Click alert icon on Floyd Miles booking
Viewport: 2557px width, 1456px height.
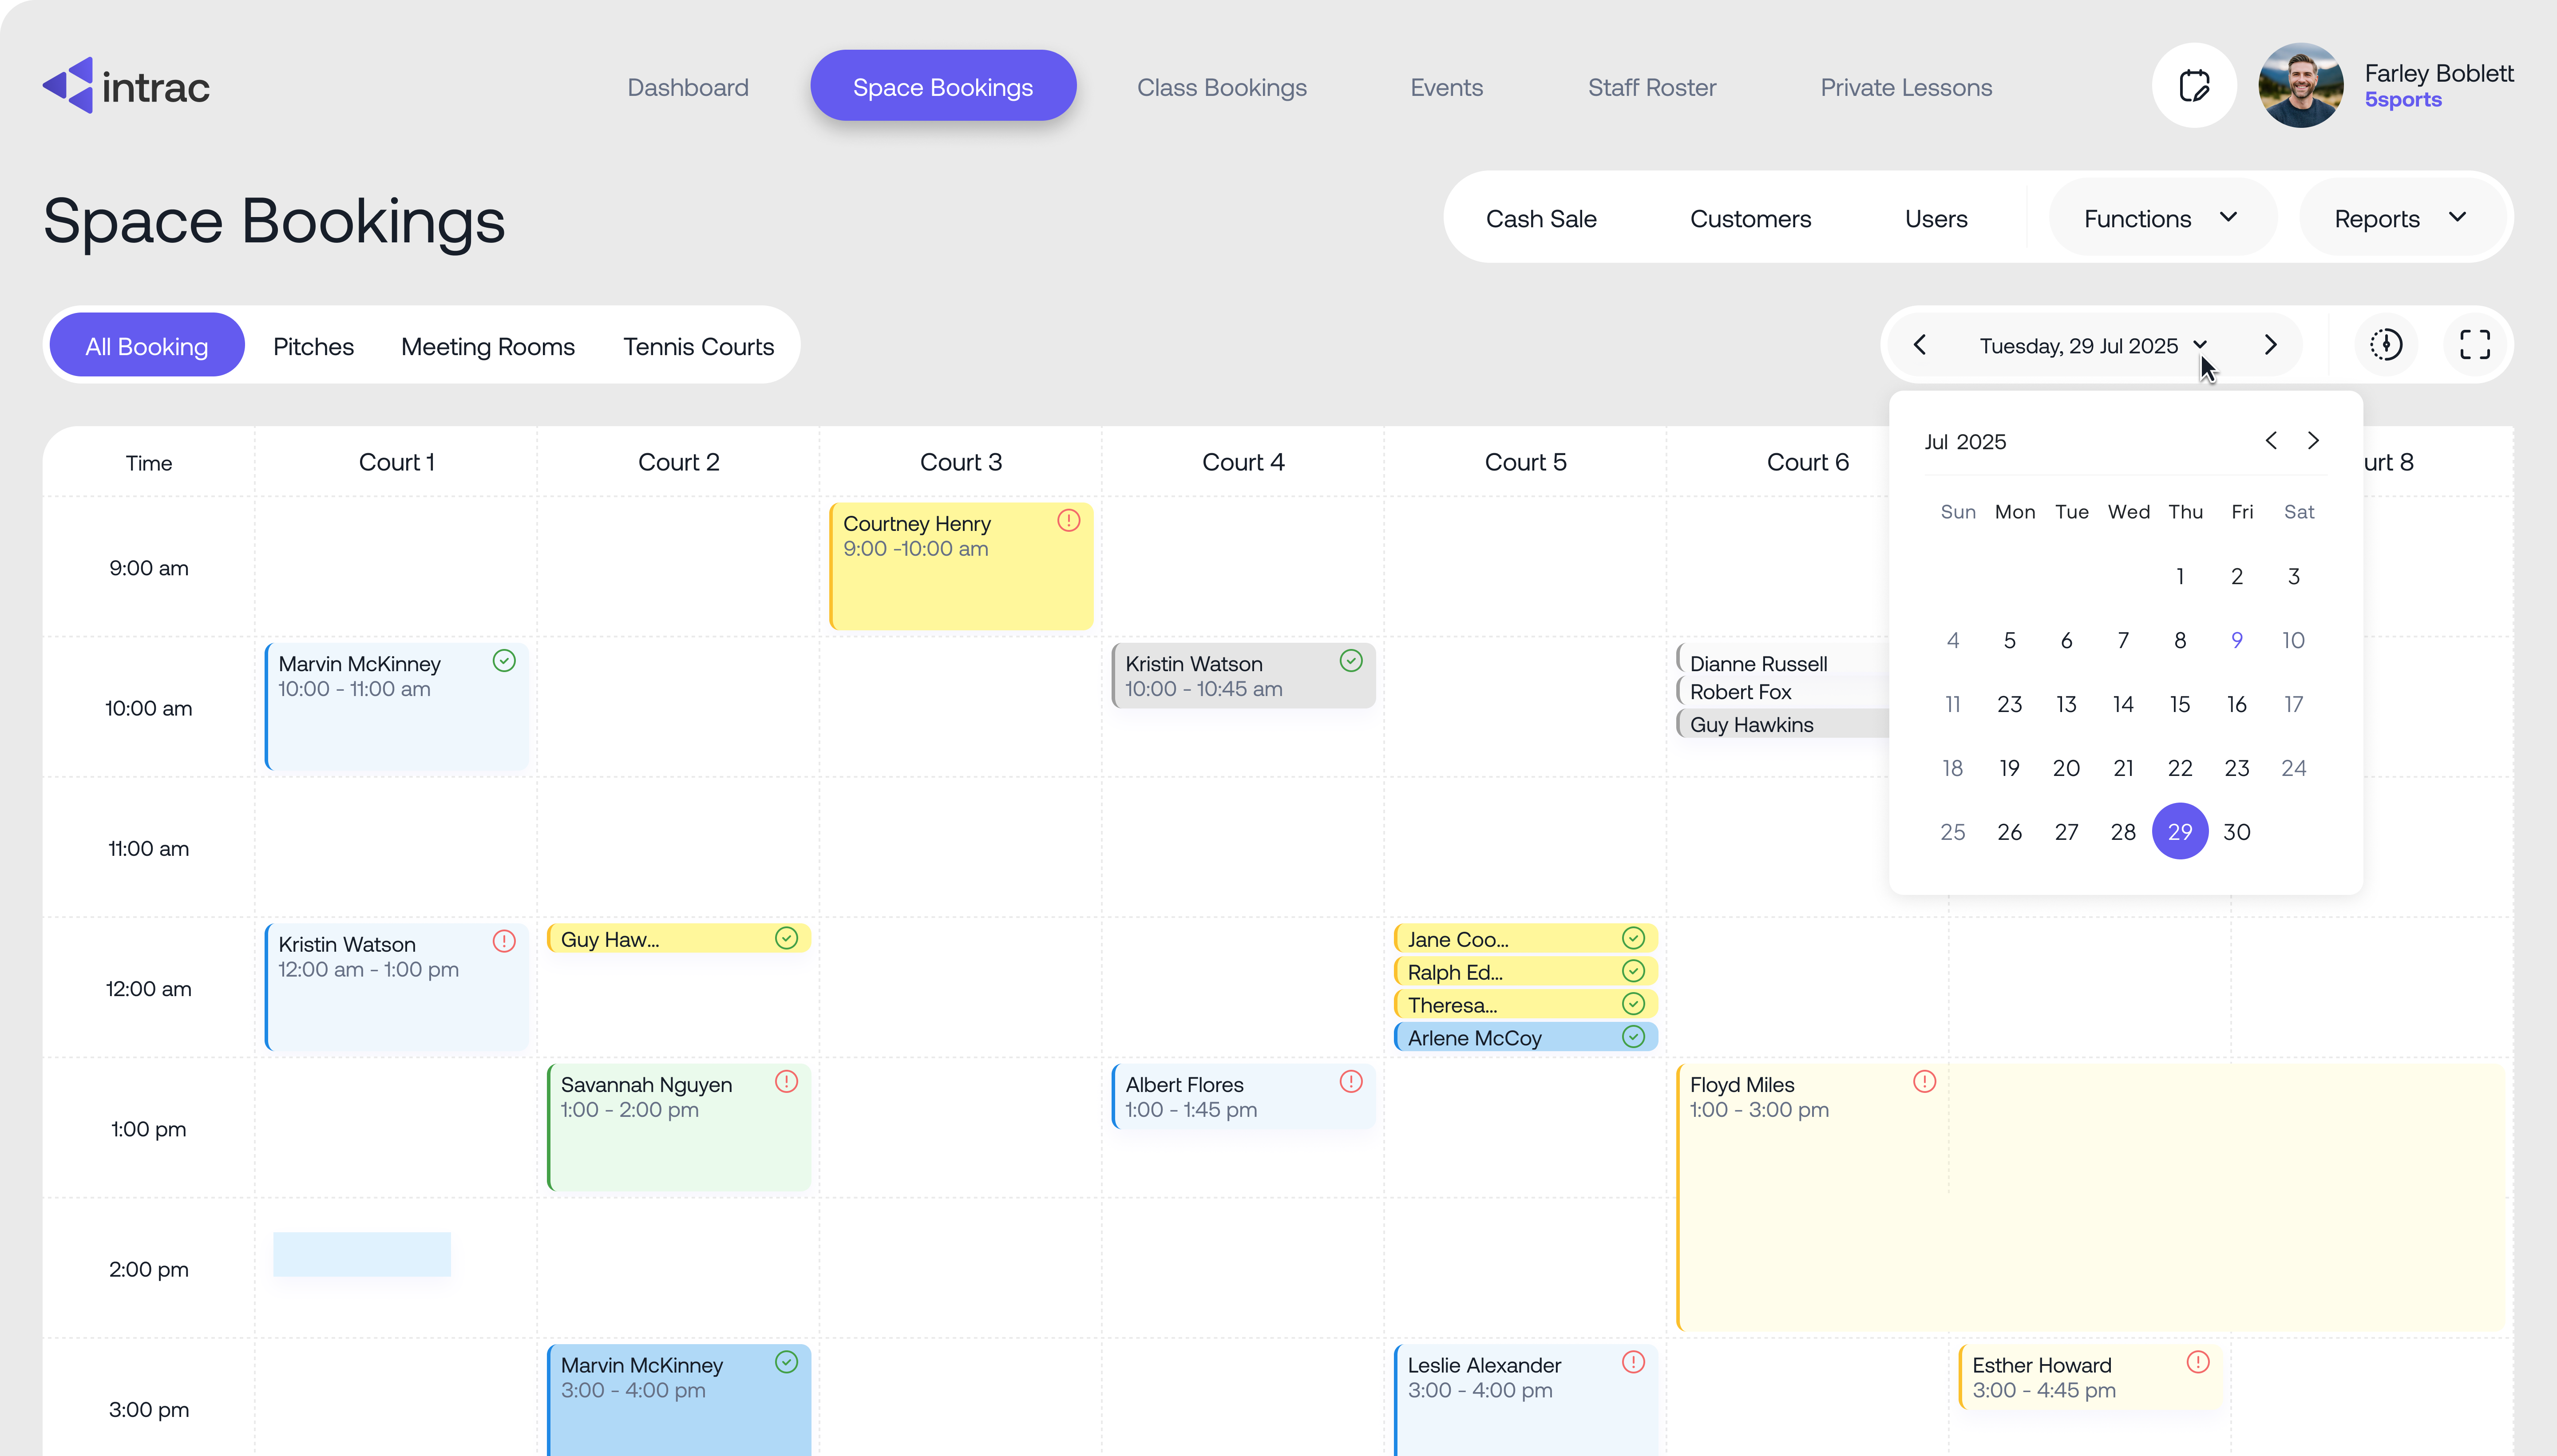[x=1924, y=1082]
